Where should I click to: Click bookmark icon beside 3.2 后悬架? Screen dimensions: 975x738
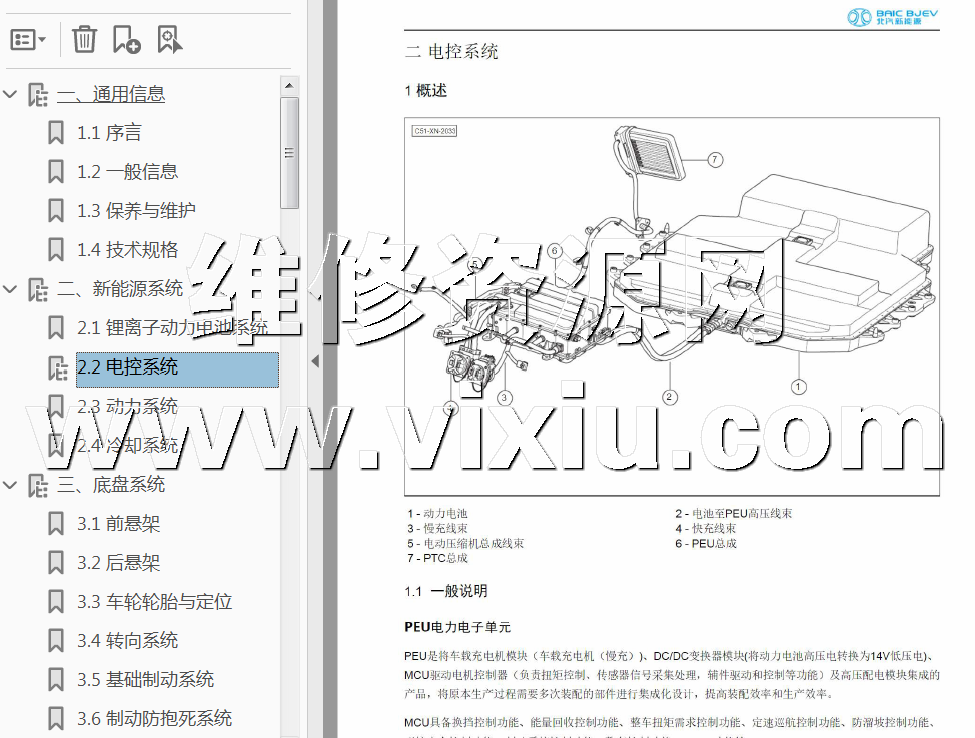click(x=56, y=563)
